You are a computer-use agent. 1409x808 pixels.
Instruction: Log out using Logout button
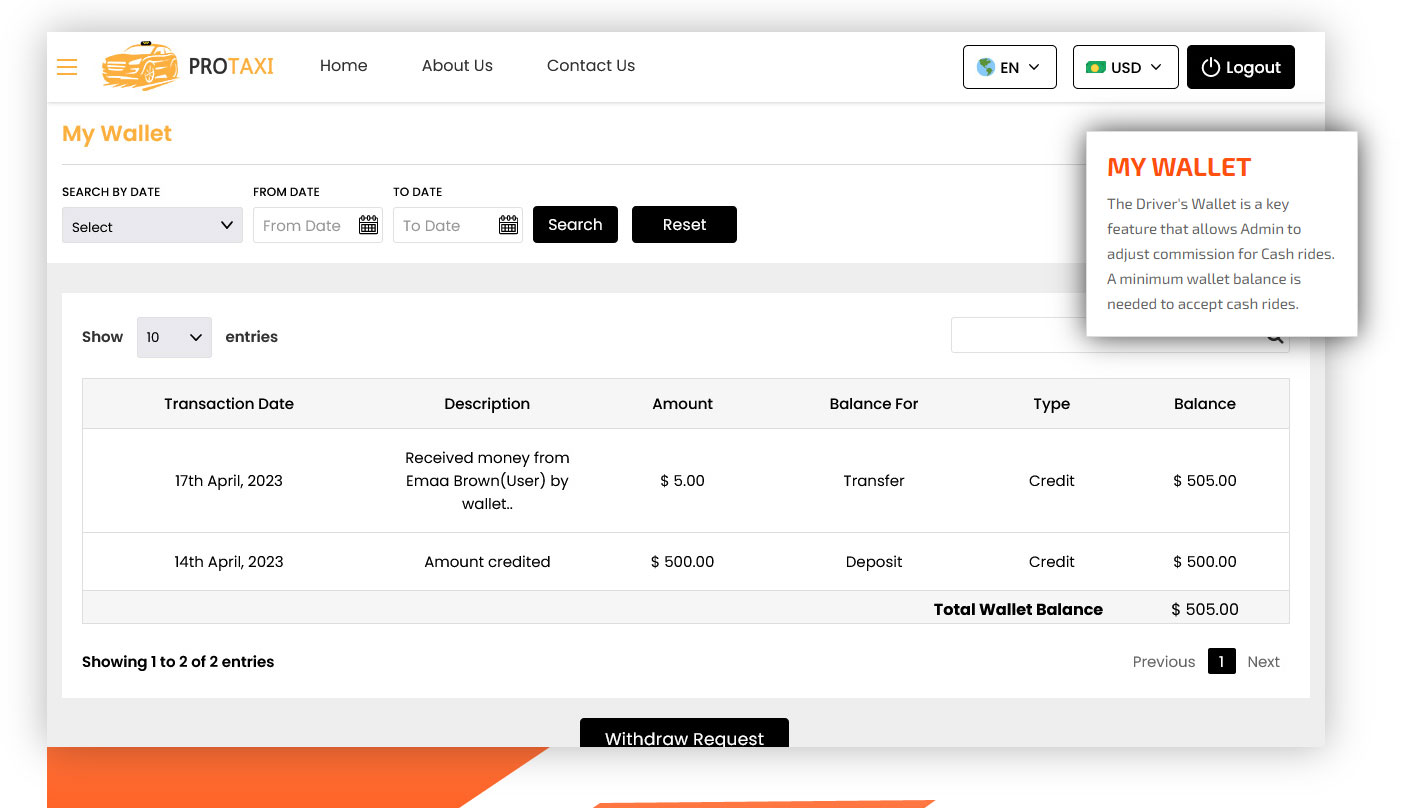click(x=1241, y=67)
